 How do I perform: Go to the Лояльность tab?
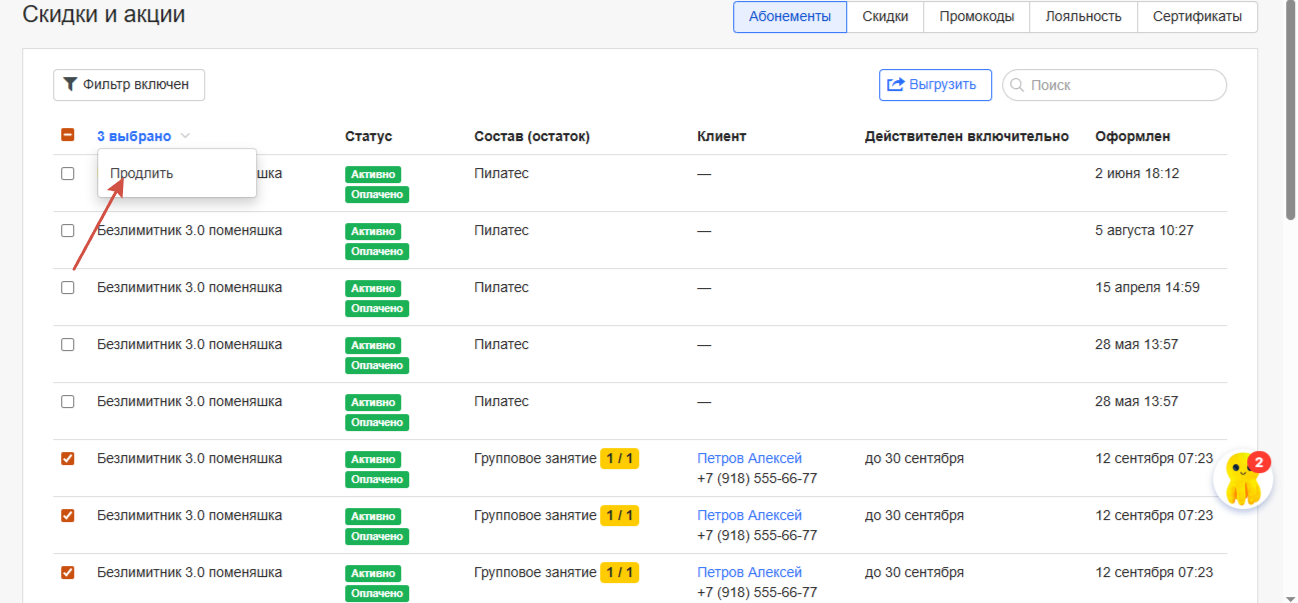1083,17
